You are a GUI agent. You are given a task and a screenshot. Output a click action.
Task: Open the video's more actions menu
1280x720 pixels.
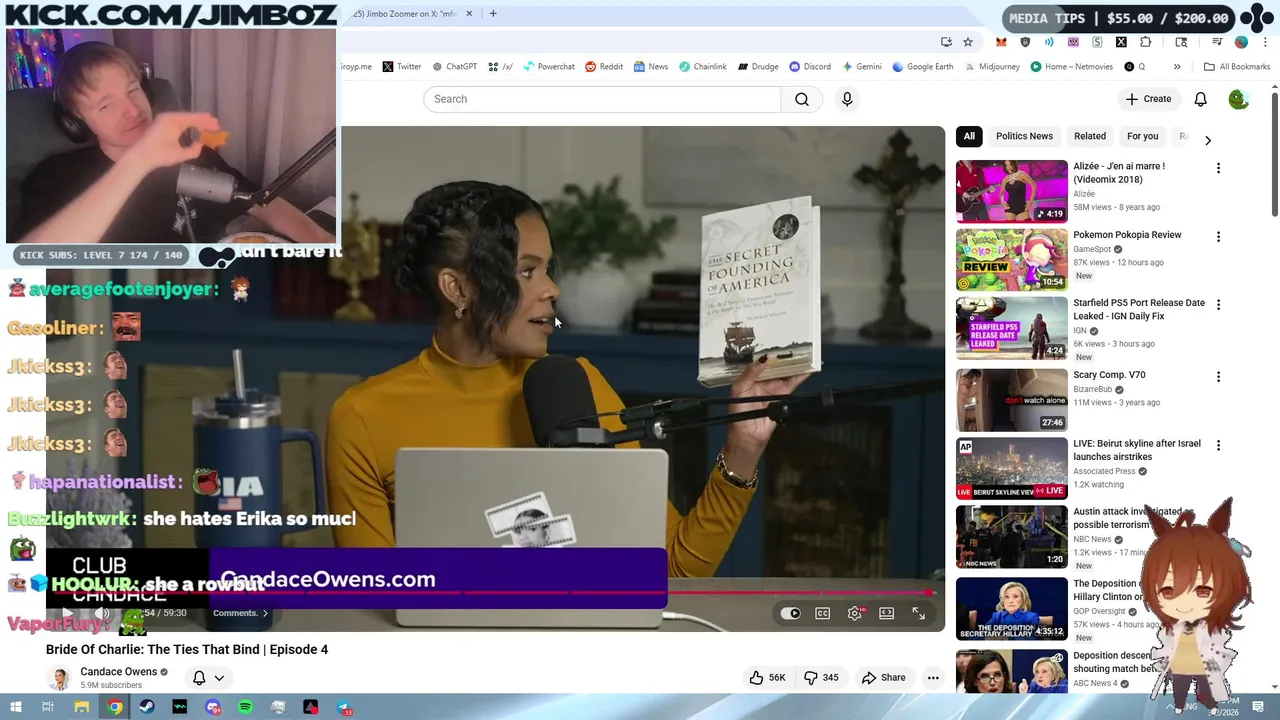933,677
